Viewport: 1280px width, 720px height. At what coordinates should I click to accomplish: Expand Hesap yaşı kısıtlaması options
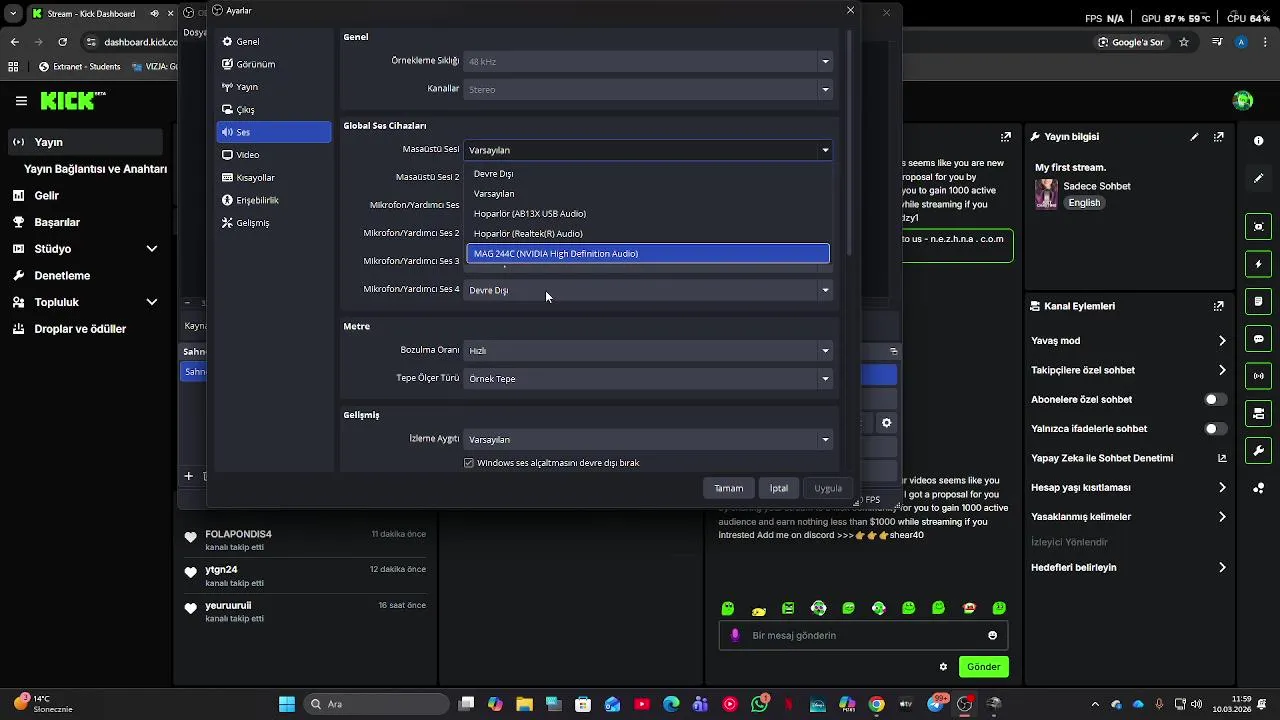click(x=1222, y=488)
